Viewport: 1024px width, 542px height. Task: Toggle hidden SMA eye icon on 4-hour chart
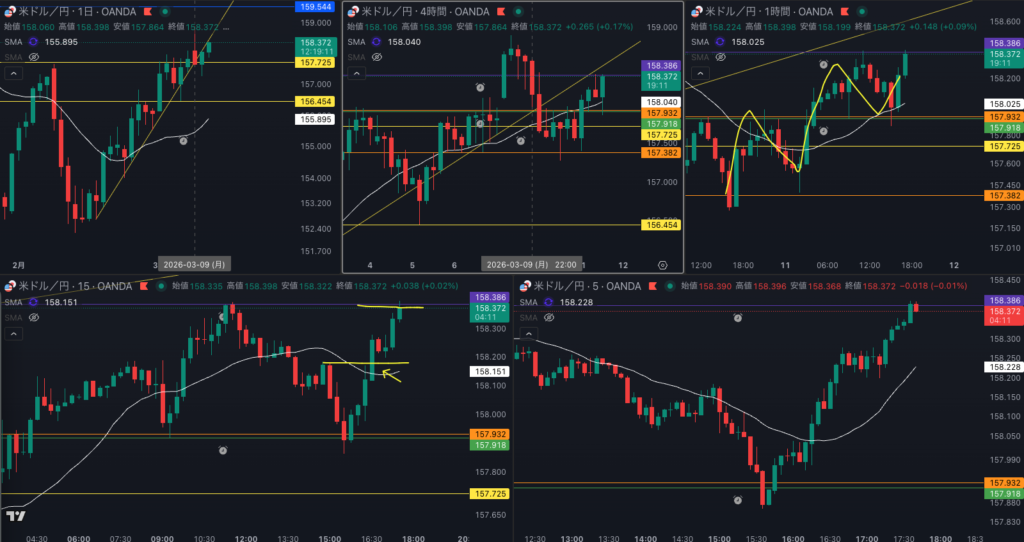point(378,58)
